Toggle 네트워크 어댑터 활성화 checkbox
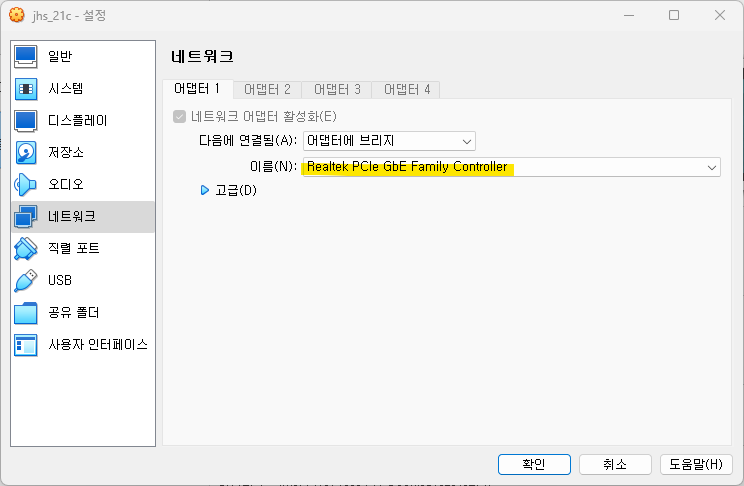This screenshot has height=486, width=744. tap(179, 116)
